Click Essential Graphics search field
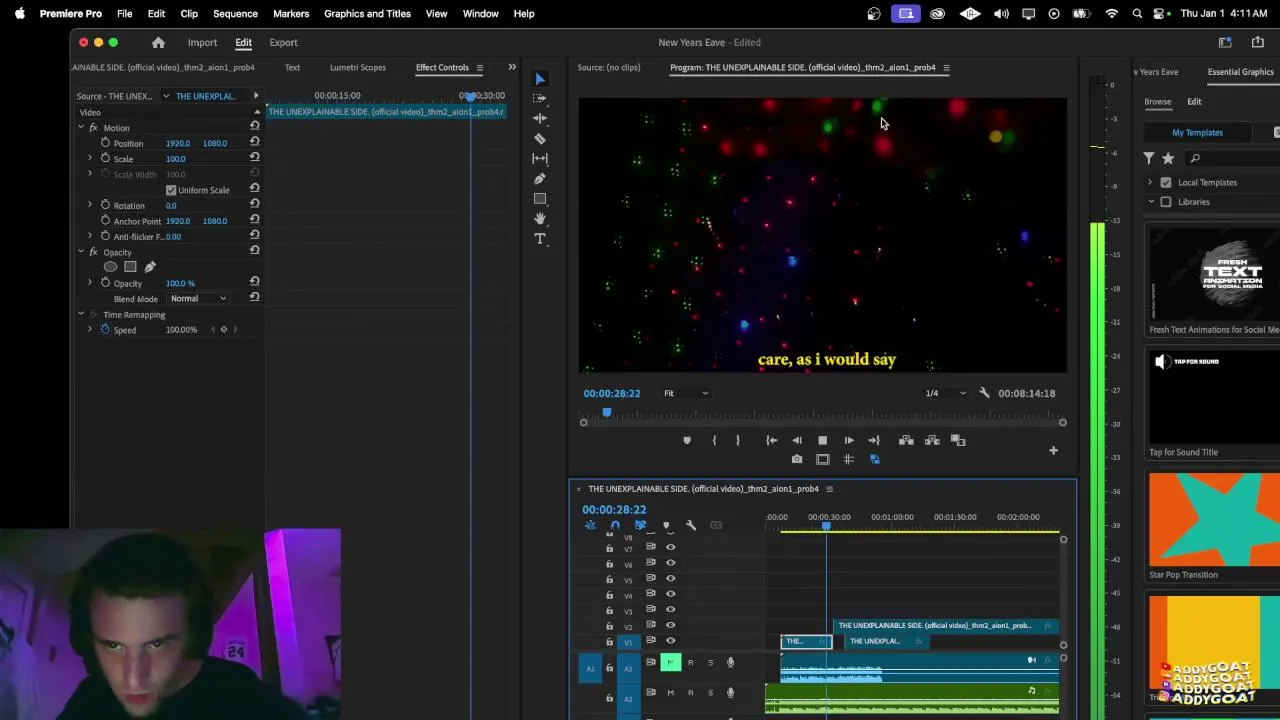The height and width of the screenshot is (720, 1280). click(x=1235, y=158)
